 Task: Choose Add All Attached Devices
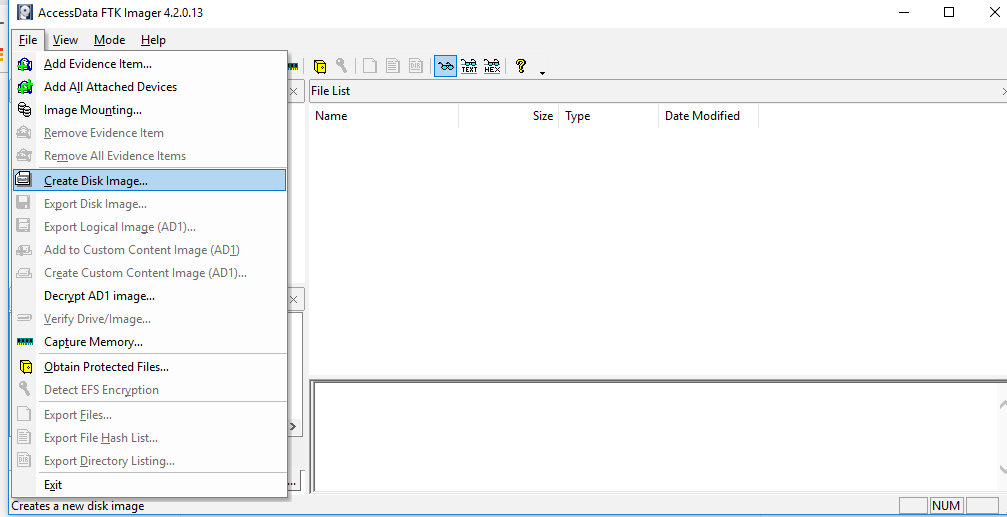[x=149, y=87]
